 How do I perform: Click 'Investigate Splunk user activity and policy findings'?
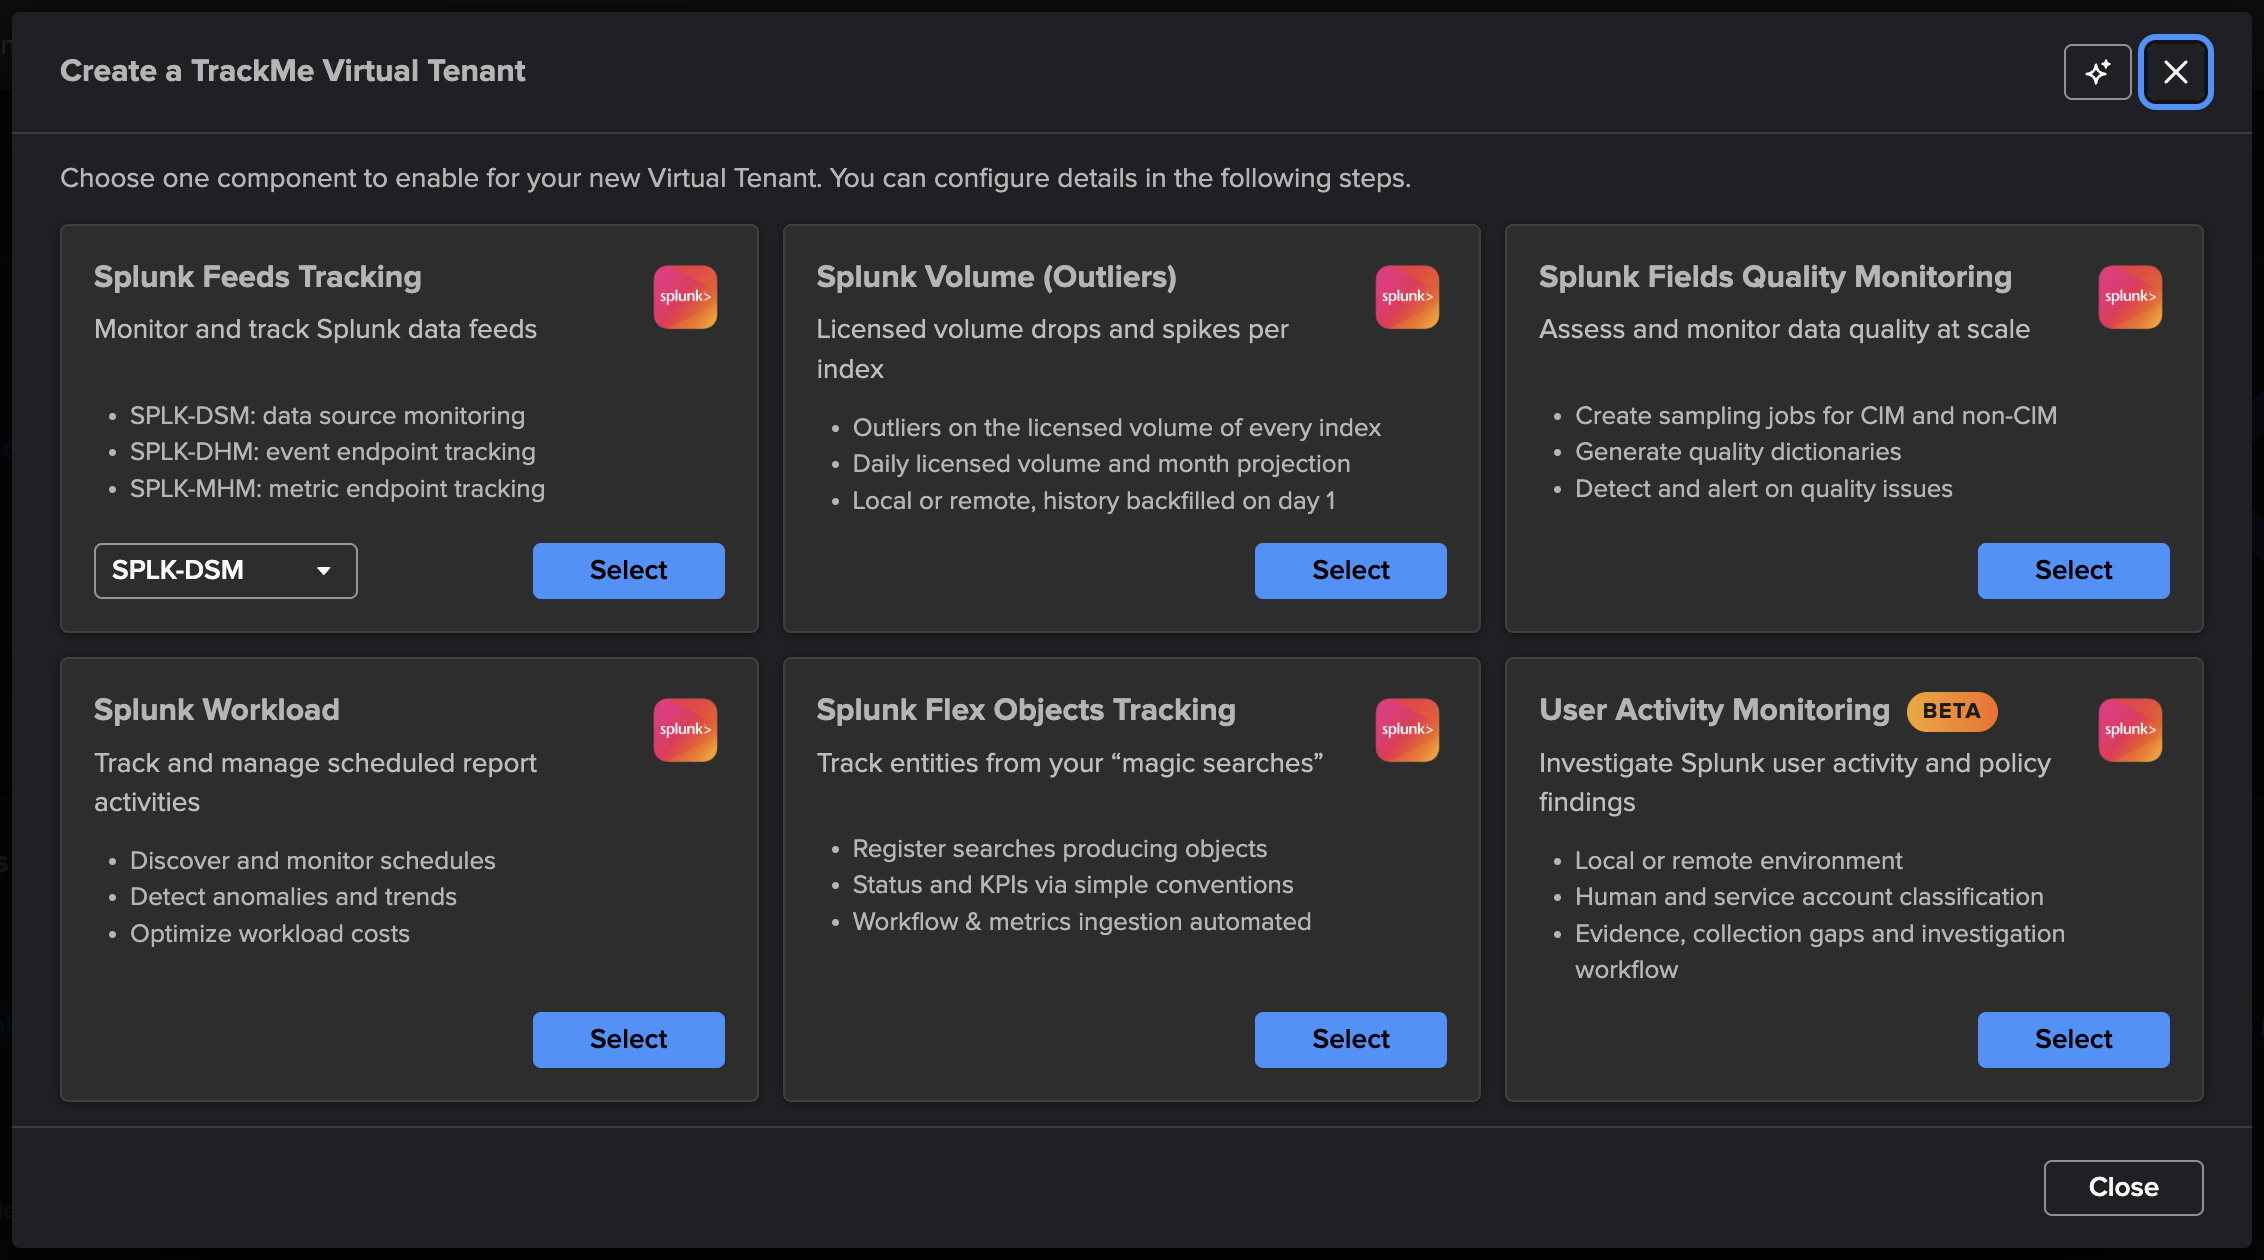(1794, 783)
